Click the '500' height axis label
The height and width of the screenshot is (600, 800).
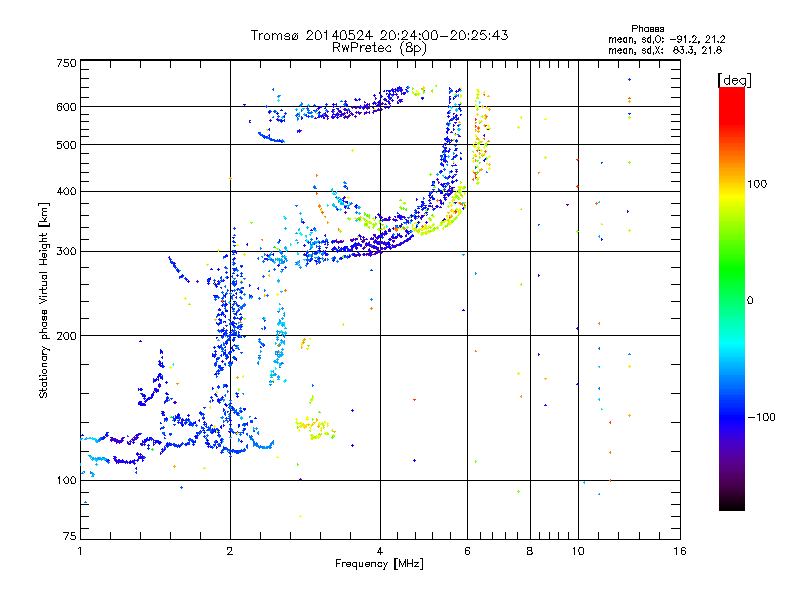(66, 145)
